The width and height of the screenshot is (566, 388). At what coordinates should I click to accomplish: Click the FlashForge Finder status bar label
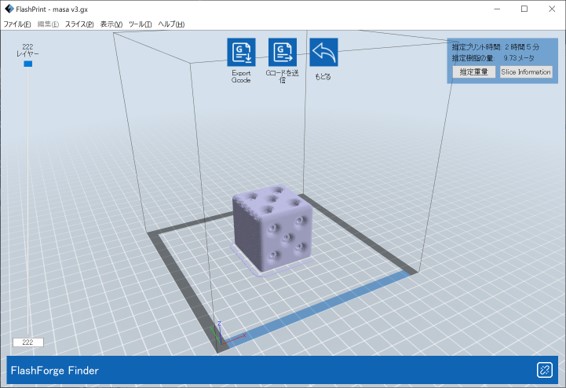[55, 370]
